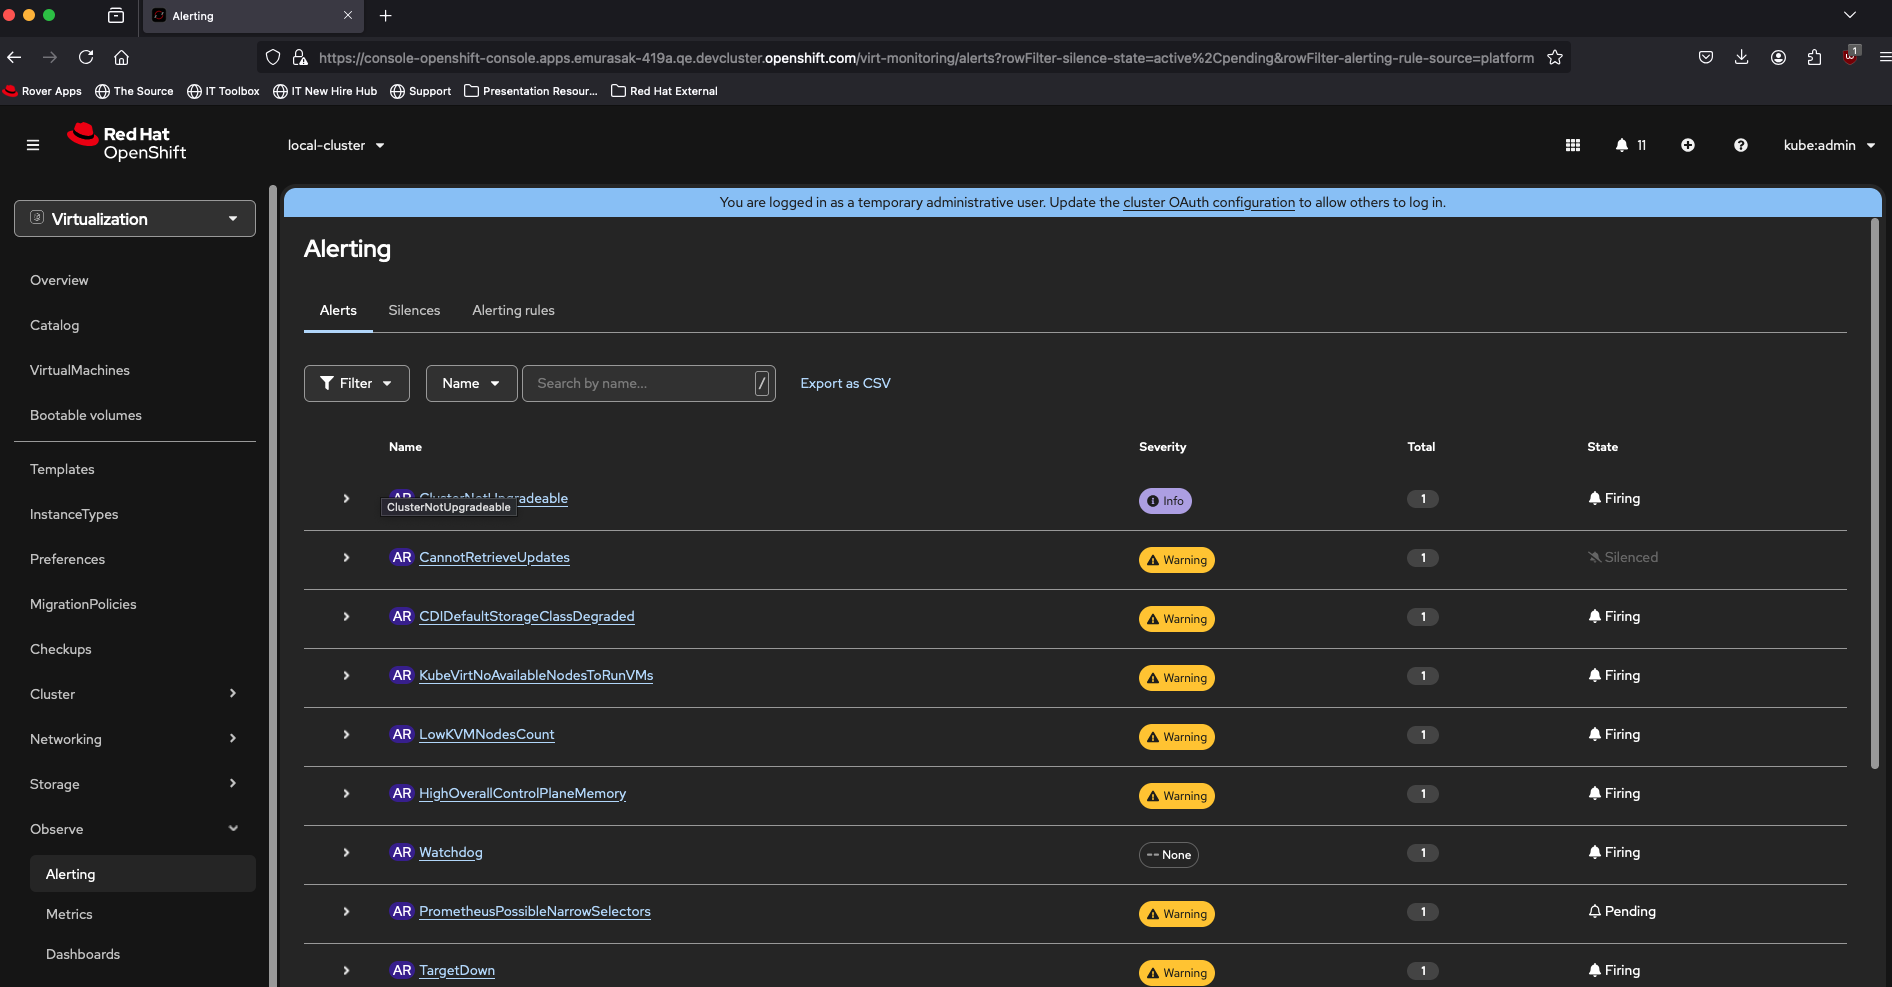Image resolution: width=1892 pixels, height=987 pixels.
Task: Open the application launcher grid
Action: 1573,145
